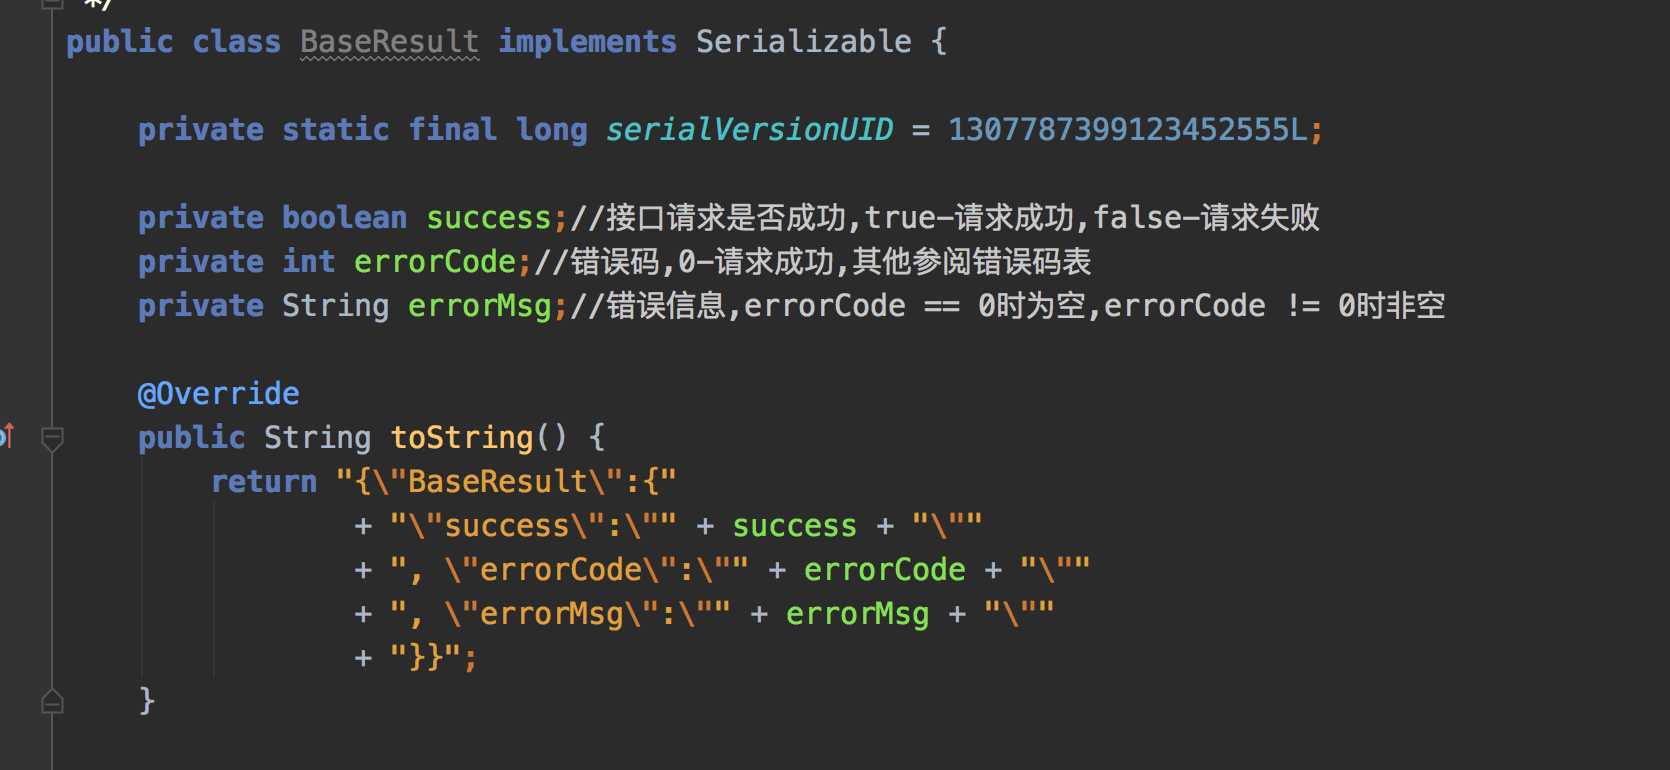
Task: Click the comment fold marker above the class declaration
Action: click(x=52, y=4)
